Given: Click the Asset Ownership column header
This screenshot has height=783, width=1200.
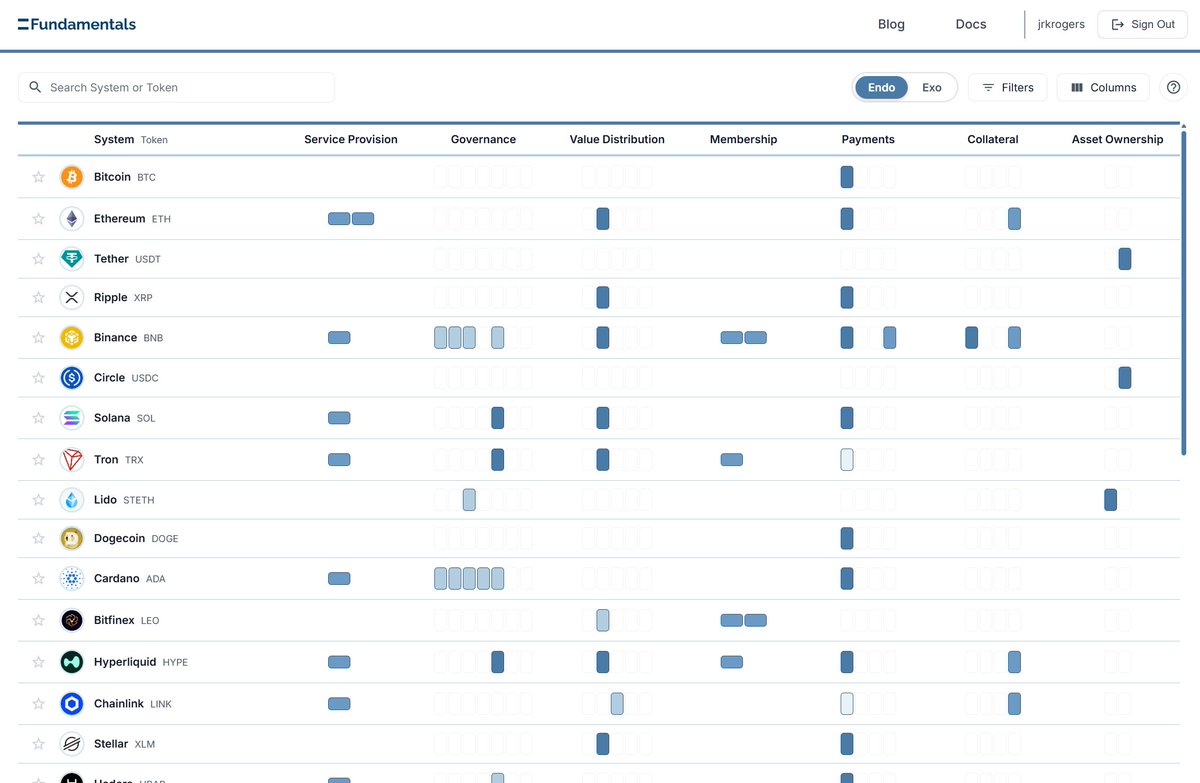Looking at the screenshot, I should [1117, 139].
